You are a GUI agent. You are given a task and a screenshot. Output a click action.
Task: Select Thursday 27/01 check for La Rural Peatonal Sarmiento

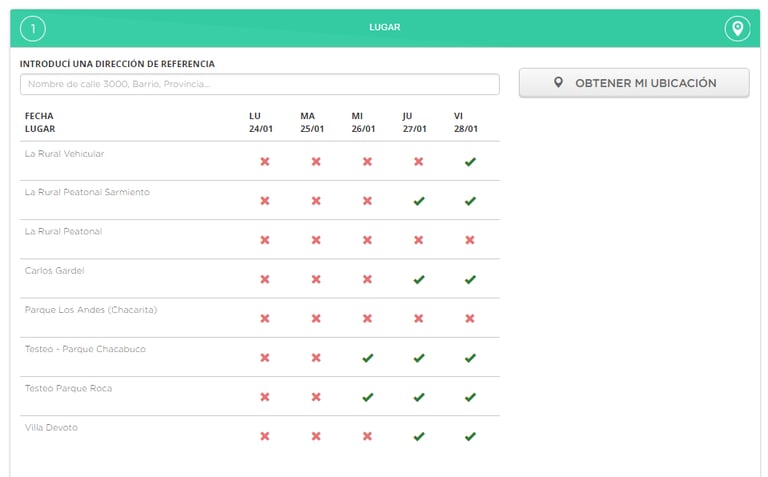(x=419, y=201)
